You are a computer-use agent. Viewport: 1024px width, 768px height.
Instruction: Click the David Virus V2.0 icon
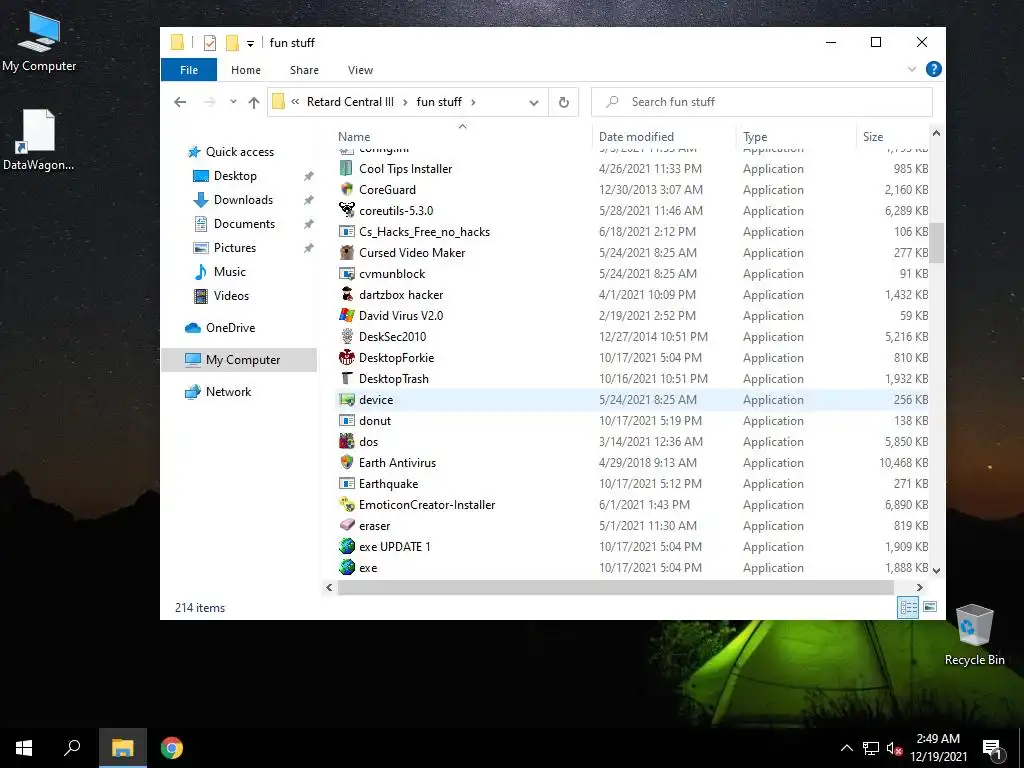[346, 315]
